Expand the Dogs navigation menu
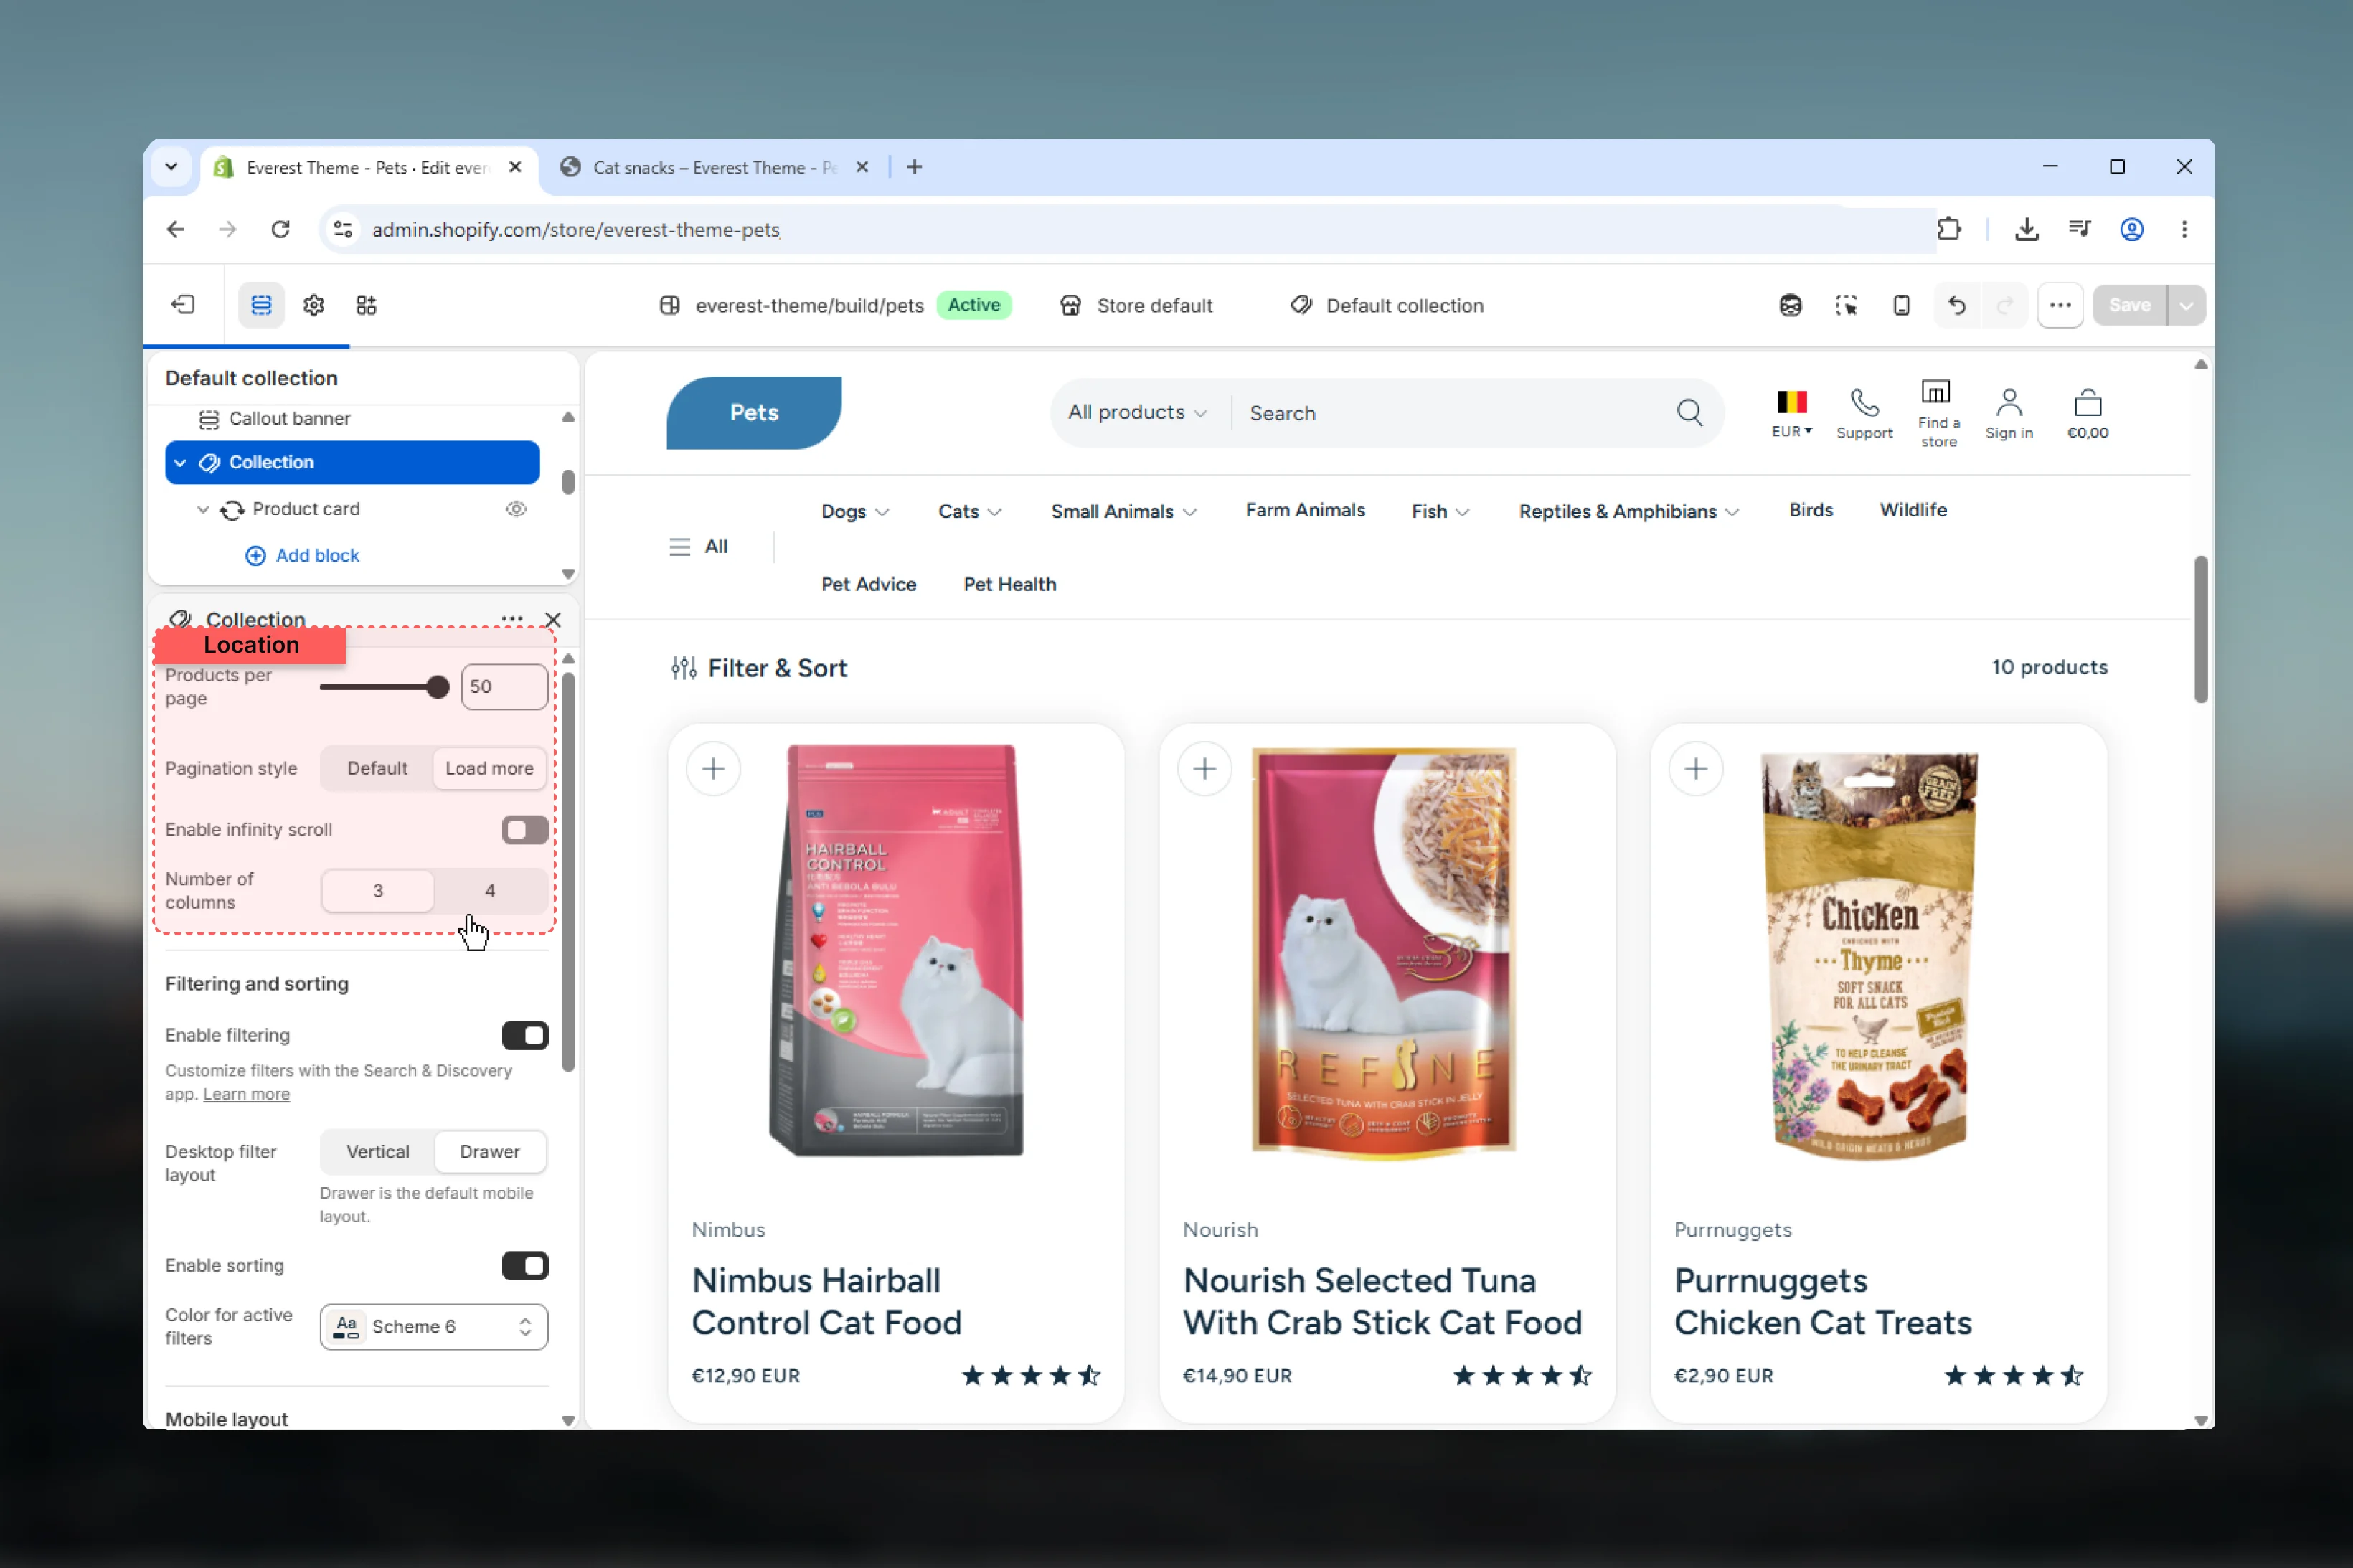The width and height of the screenshot is (2353, 1568). click(855, 511)
